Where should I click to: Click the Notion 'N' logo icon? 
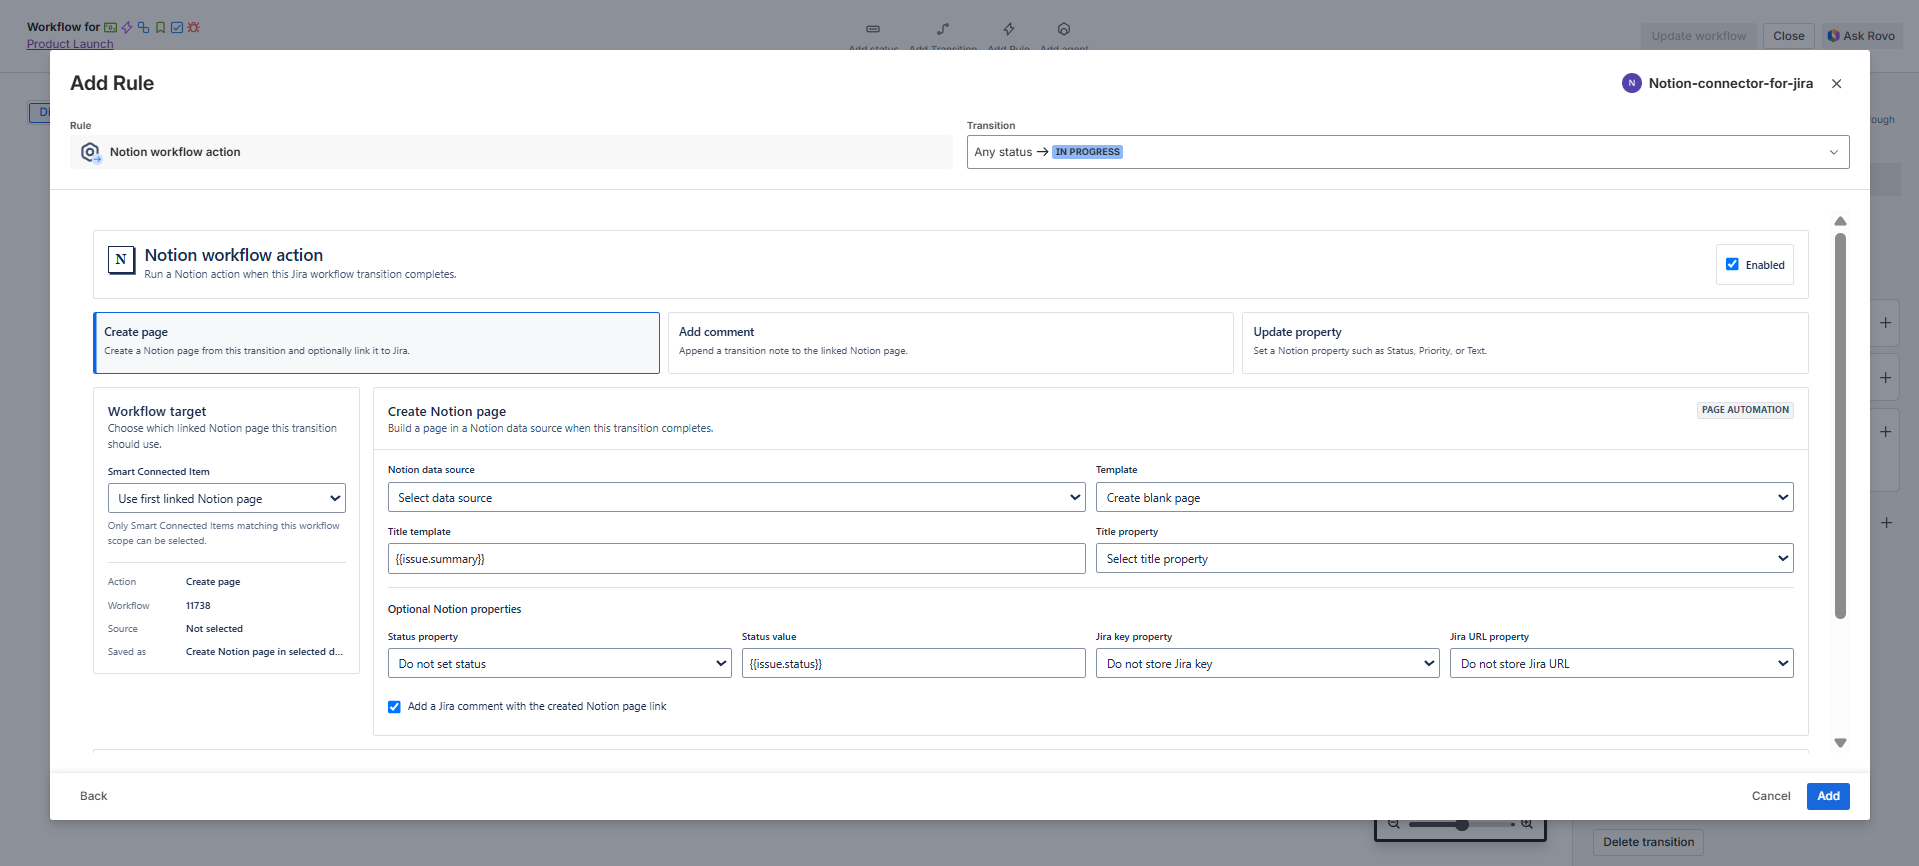coord(121,260)
